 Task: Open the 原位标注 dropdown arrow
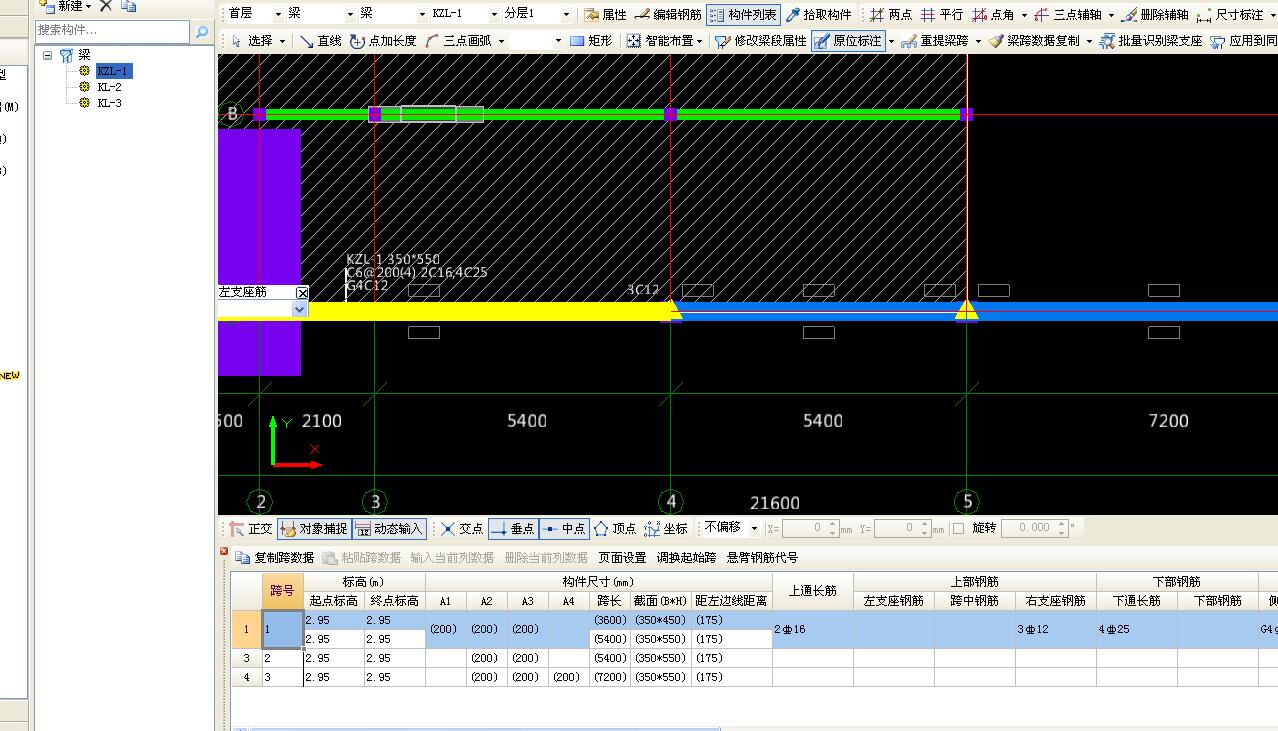pos(890,42)
